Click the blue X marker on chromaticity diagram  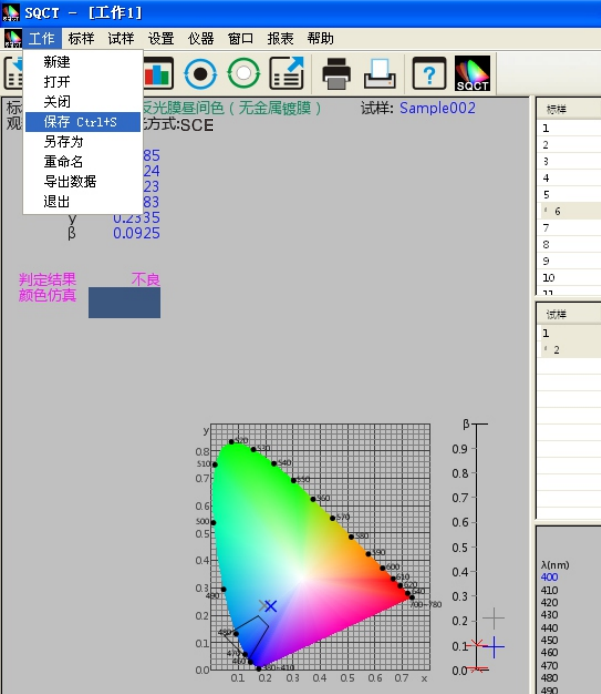pyautogui.click(x=270, y=606)
